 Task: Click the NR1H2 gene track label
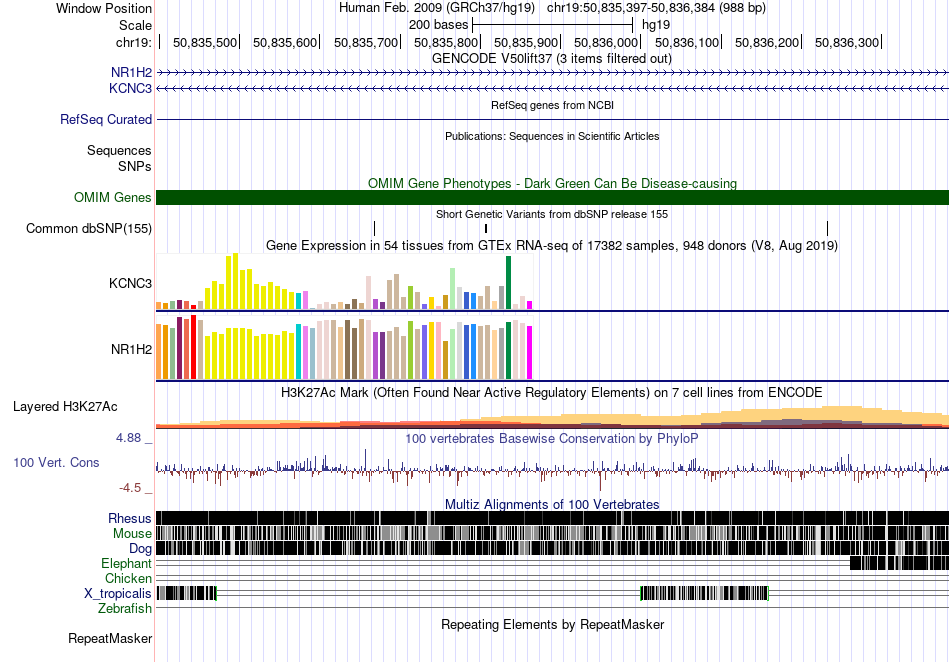(131, 73)
